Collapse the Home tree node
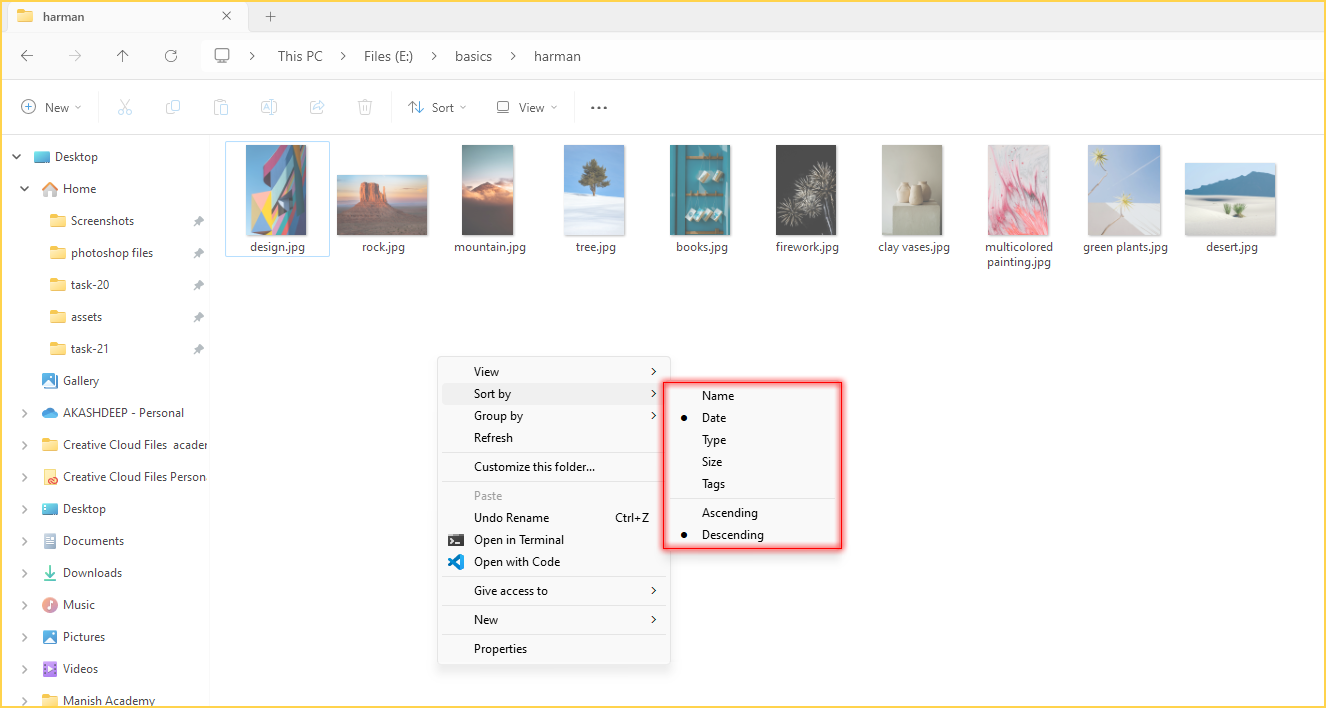The width and height of the screenshot is (1326, 708). tap(25, 189)
